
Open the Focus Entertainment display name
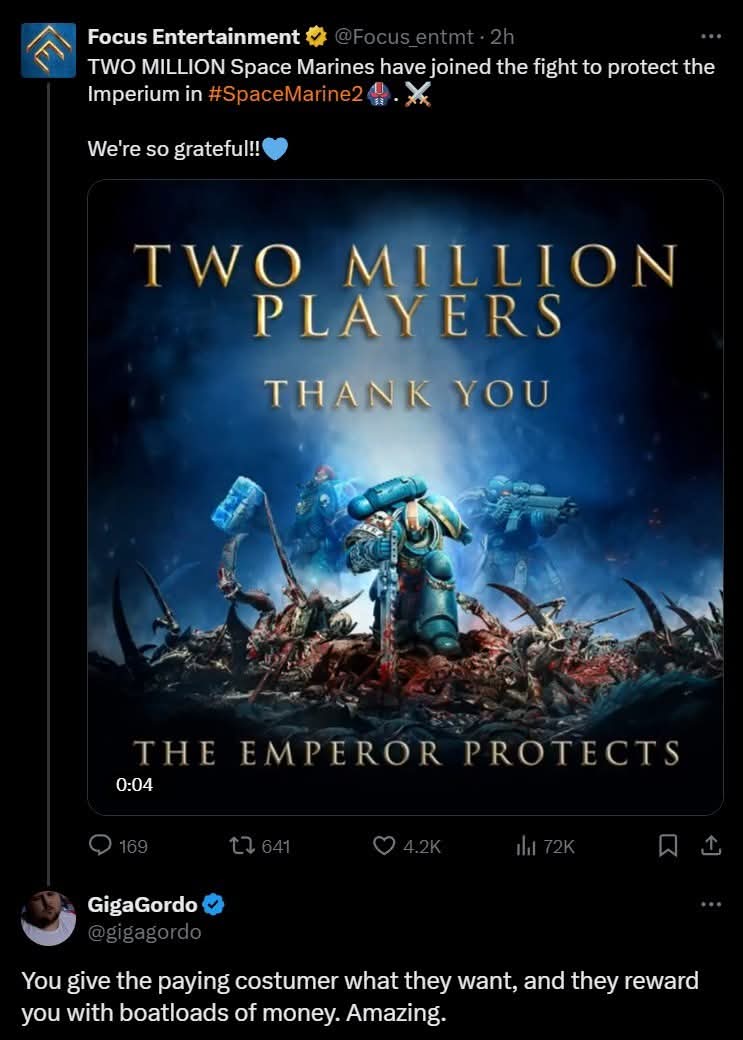coord(194,37)
